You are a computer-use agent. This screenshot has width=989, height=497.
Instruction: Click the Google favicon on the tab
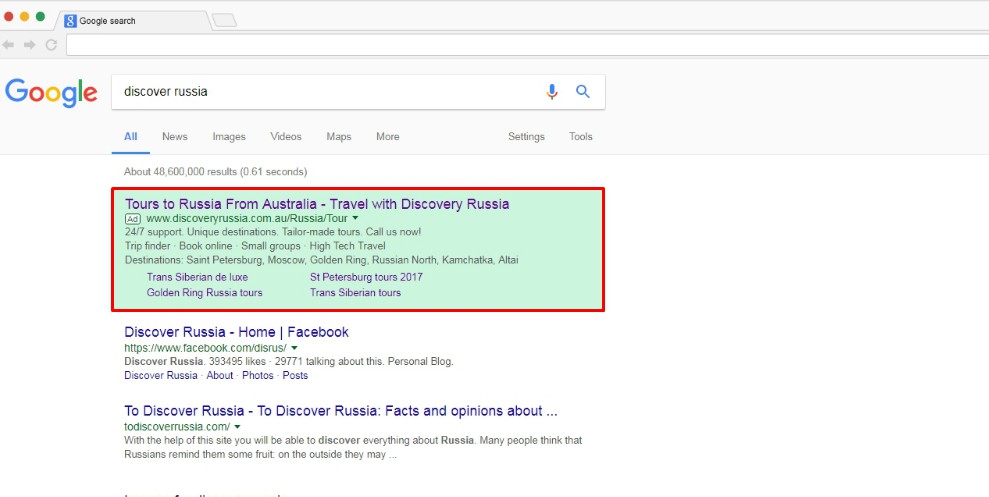(x=70, y=21)
